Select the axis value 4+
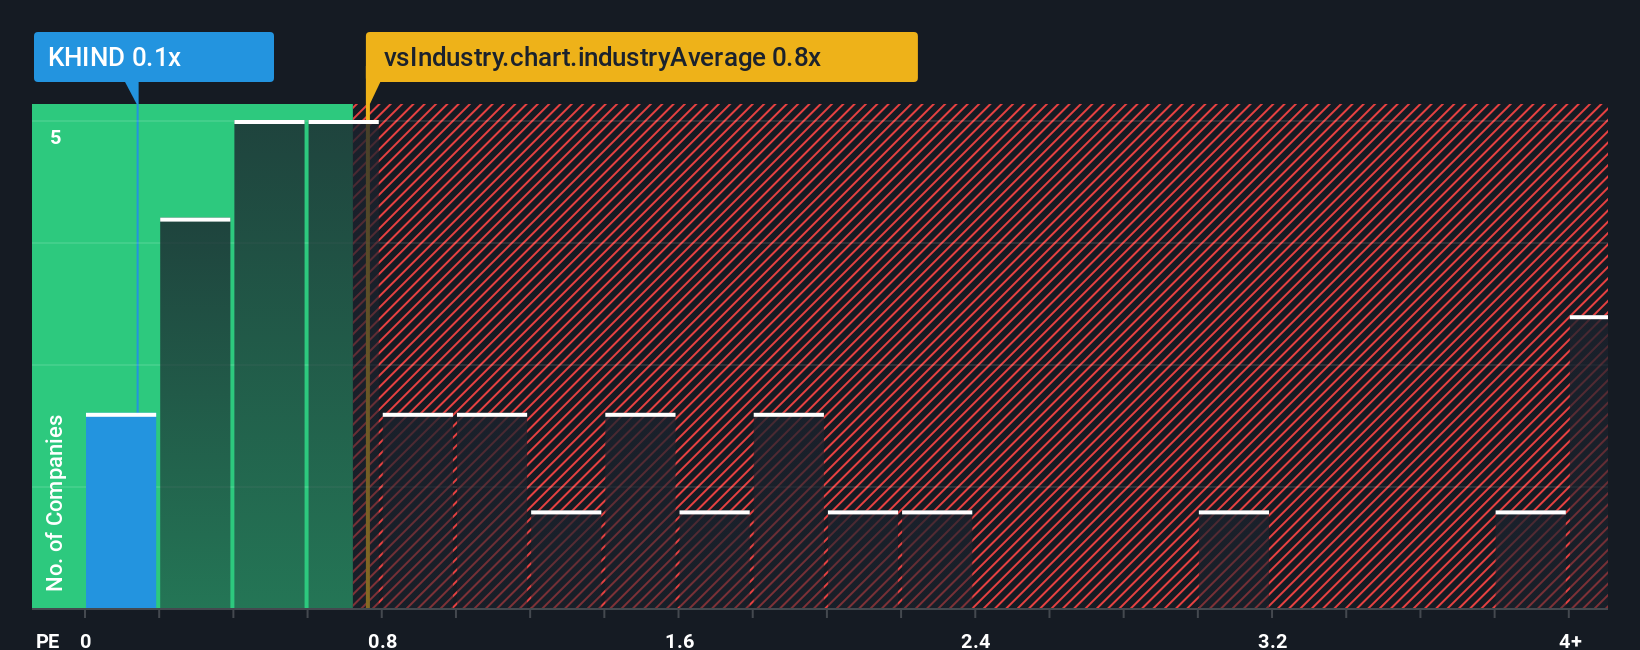The width and height of the screenshot is (1640, 650). point(1570,640)
